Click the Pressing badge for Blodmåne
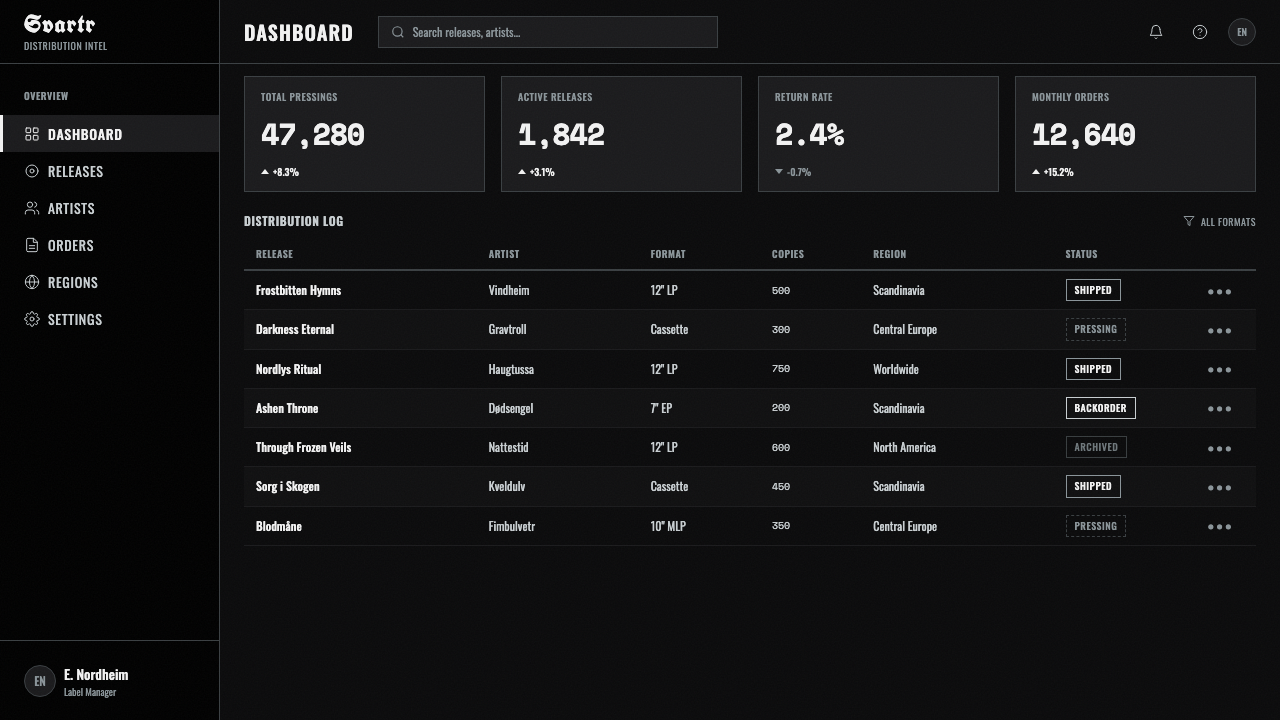Viewport: 1280px width, 720px height. click(x=1095, y=526)
